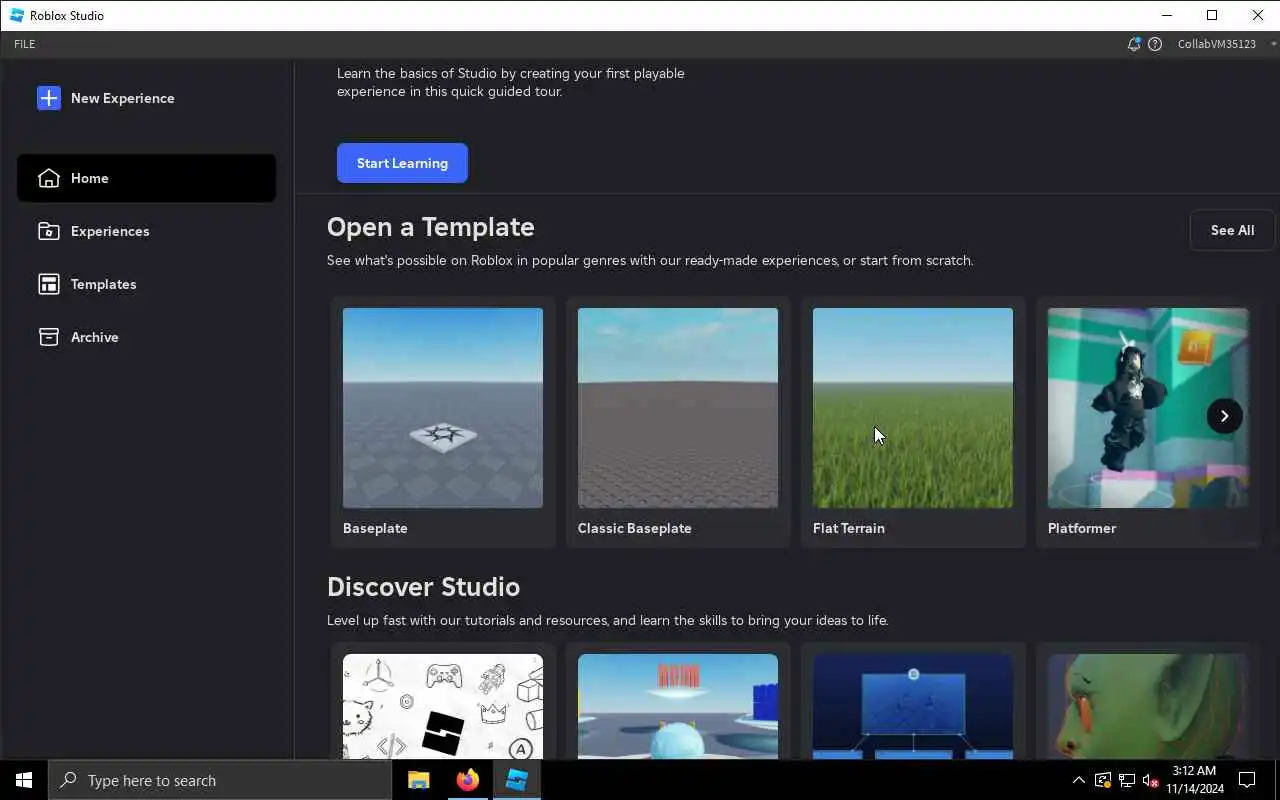This screenshot has height=800, width=1280.
Task: Open the Baseplate template thumbnail
Action: [443, 408]
